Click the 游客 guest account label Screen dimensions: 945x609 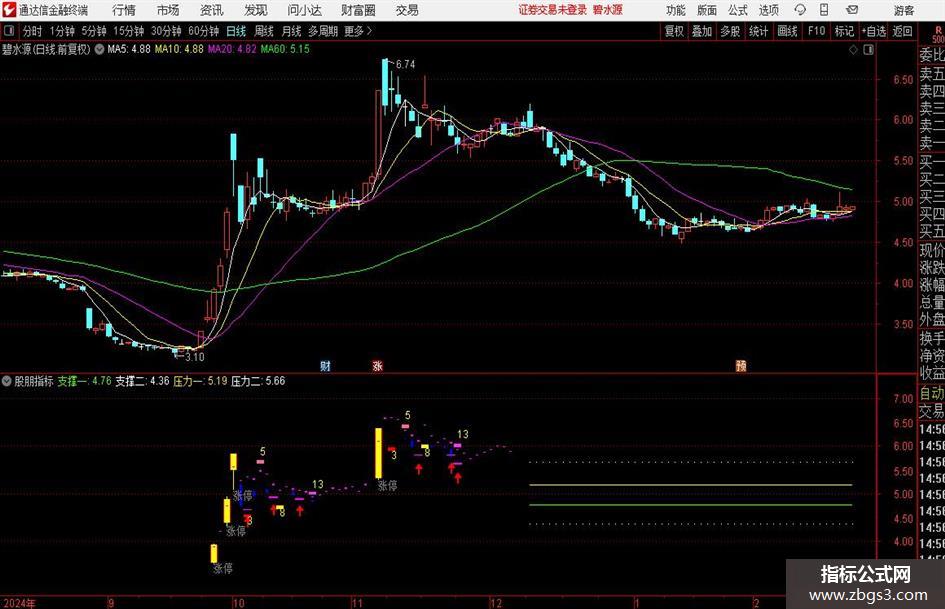(903, 10)
